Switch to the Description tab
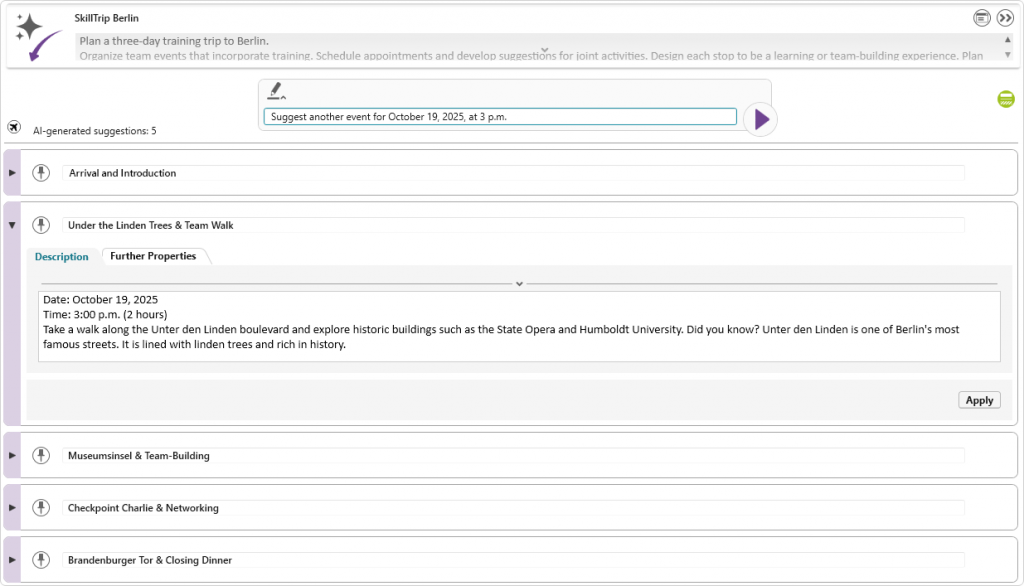This screenshot has height=586, width=1024. 62,257
